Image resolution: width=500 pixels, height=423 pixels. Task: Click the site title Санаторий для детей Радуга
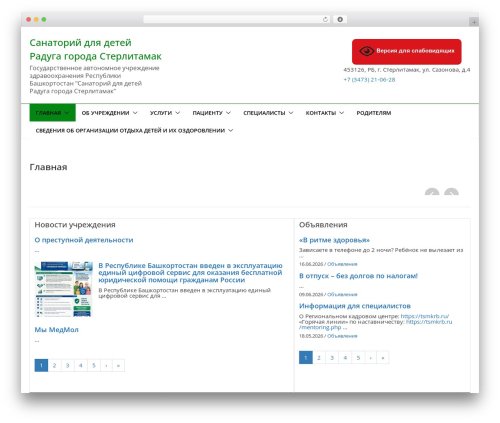pyautogui.click(x=95, y=49)
